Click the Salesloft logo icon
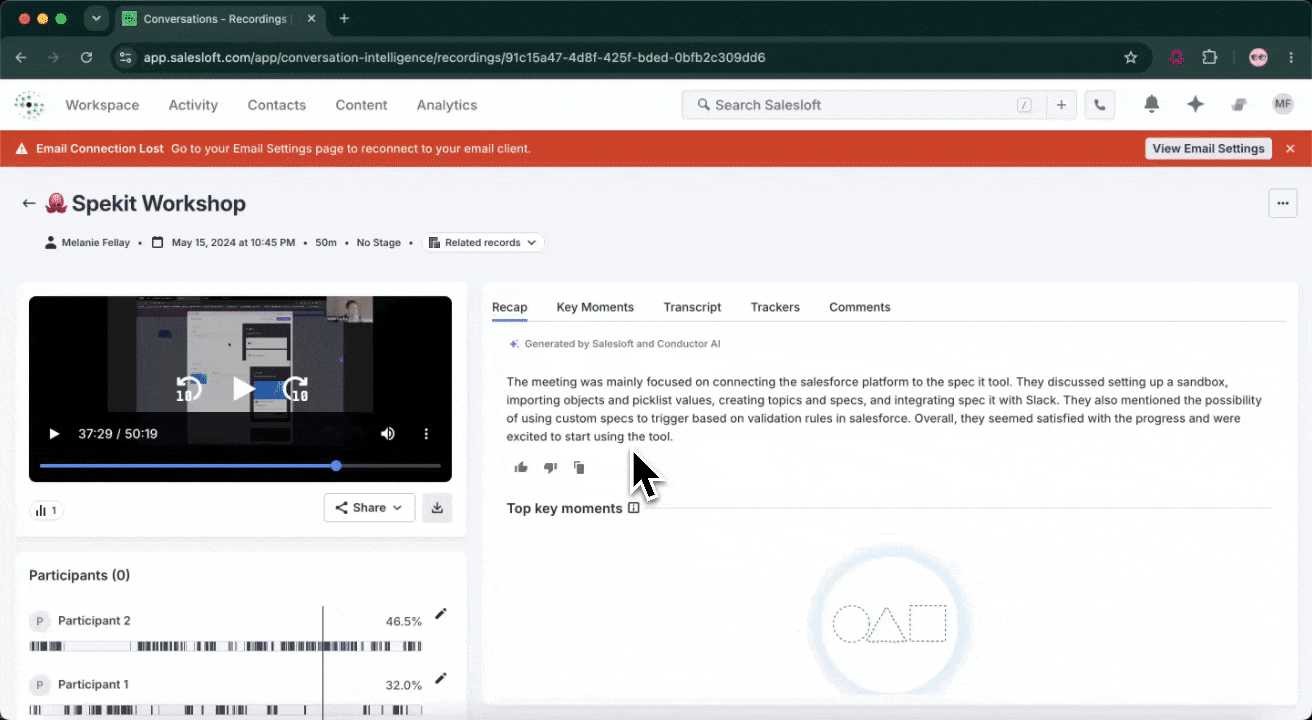 pyautogui.click(x=29, y=105)
